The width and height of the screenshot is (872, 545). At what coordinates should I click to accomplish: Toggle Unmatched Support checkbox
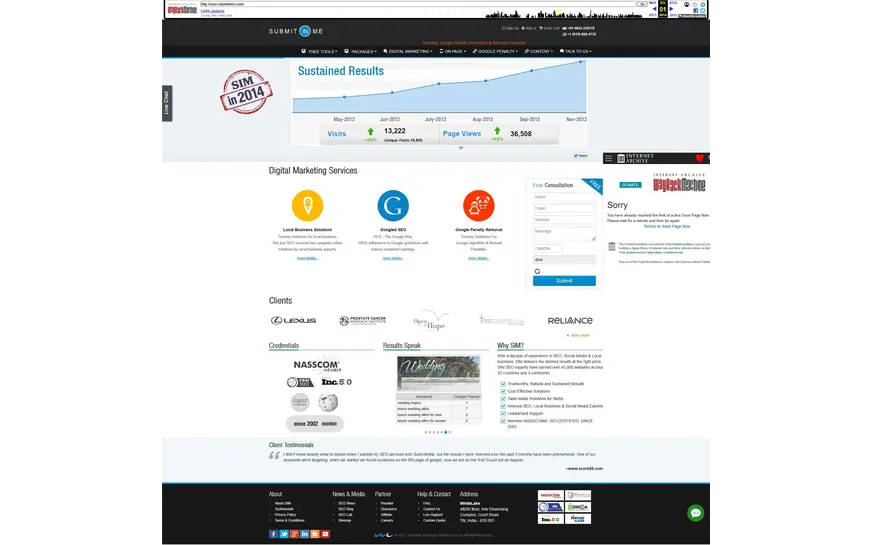pyautogui.click(x=503, y=413)
